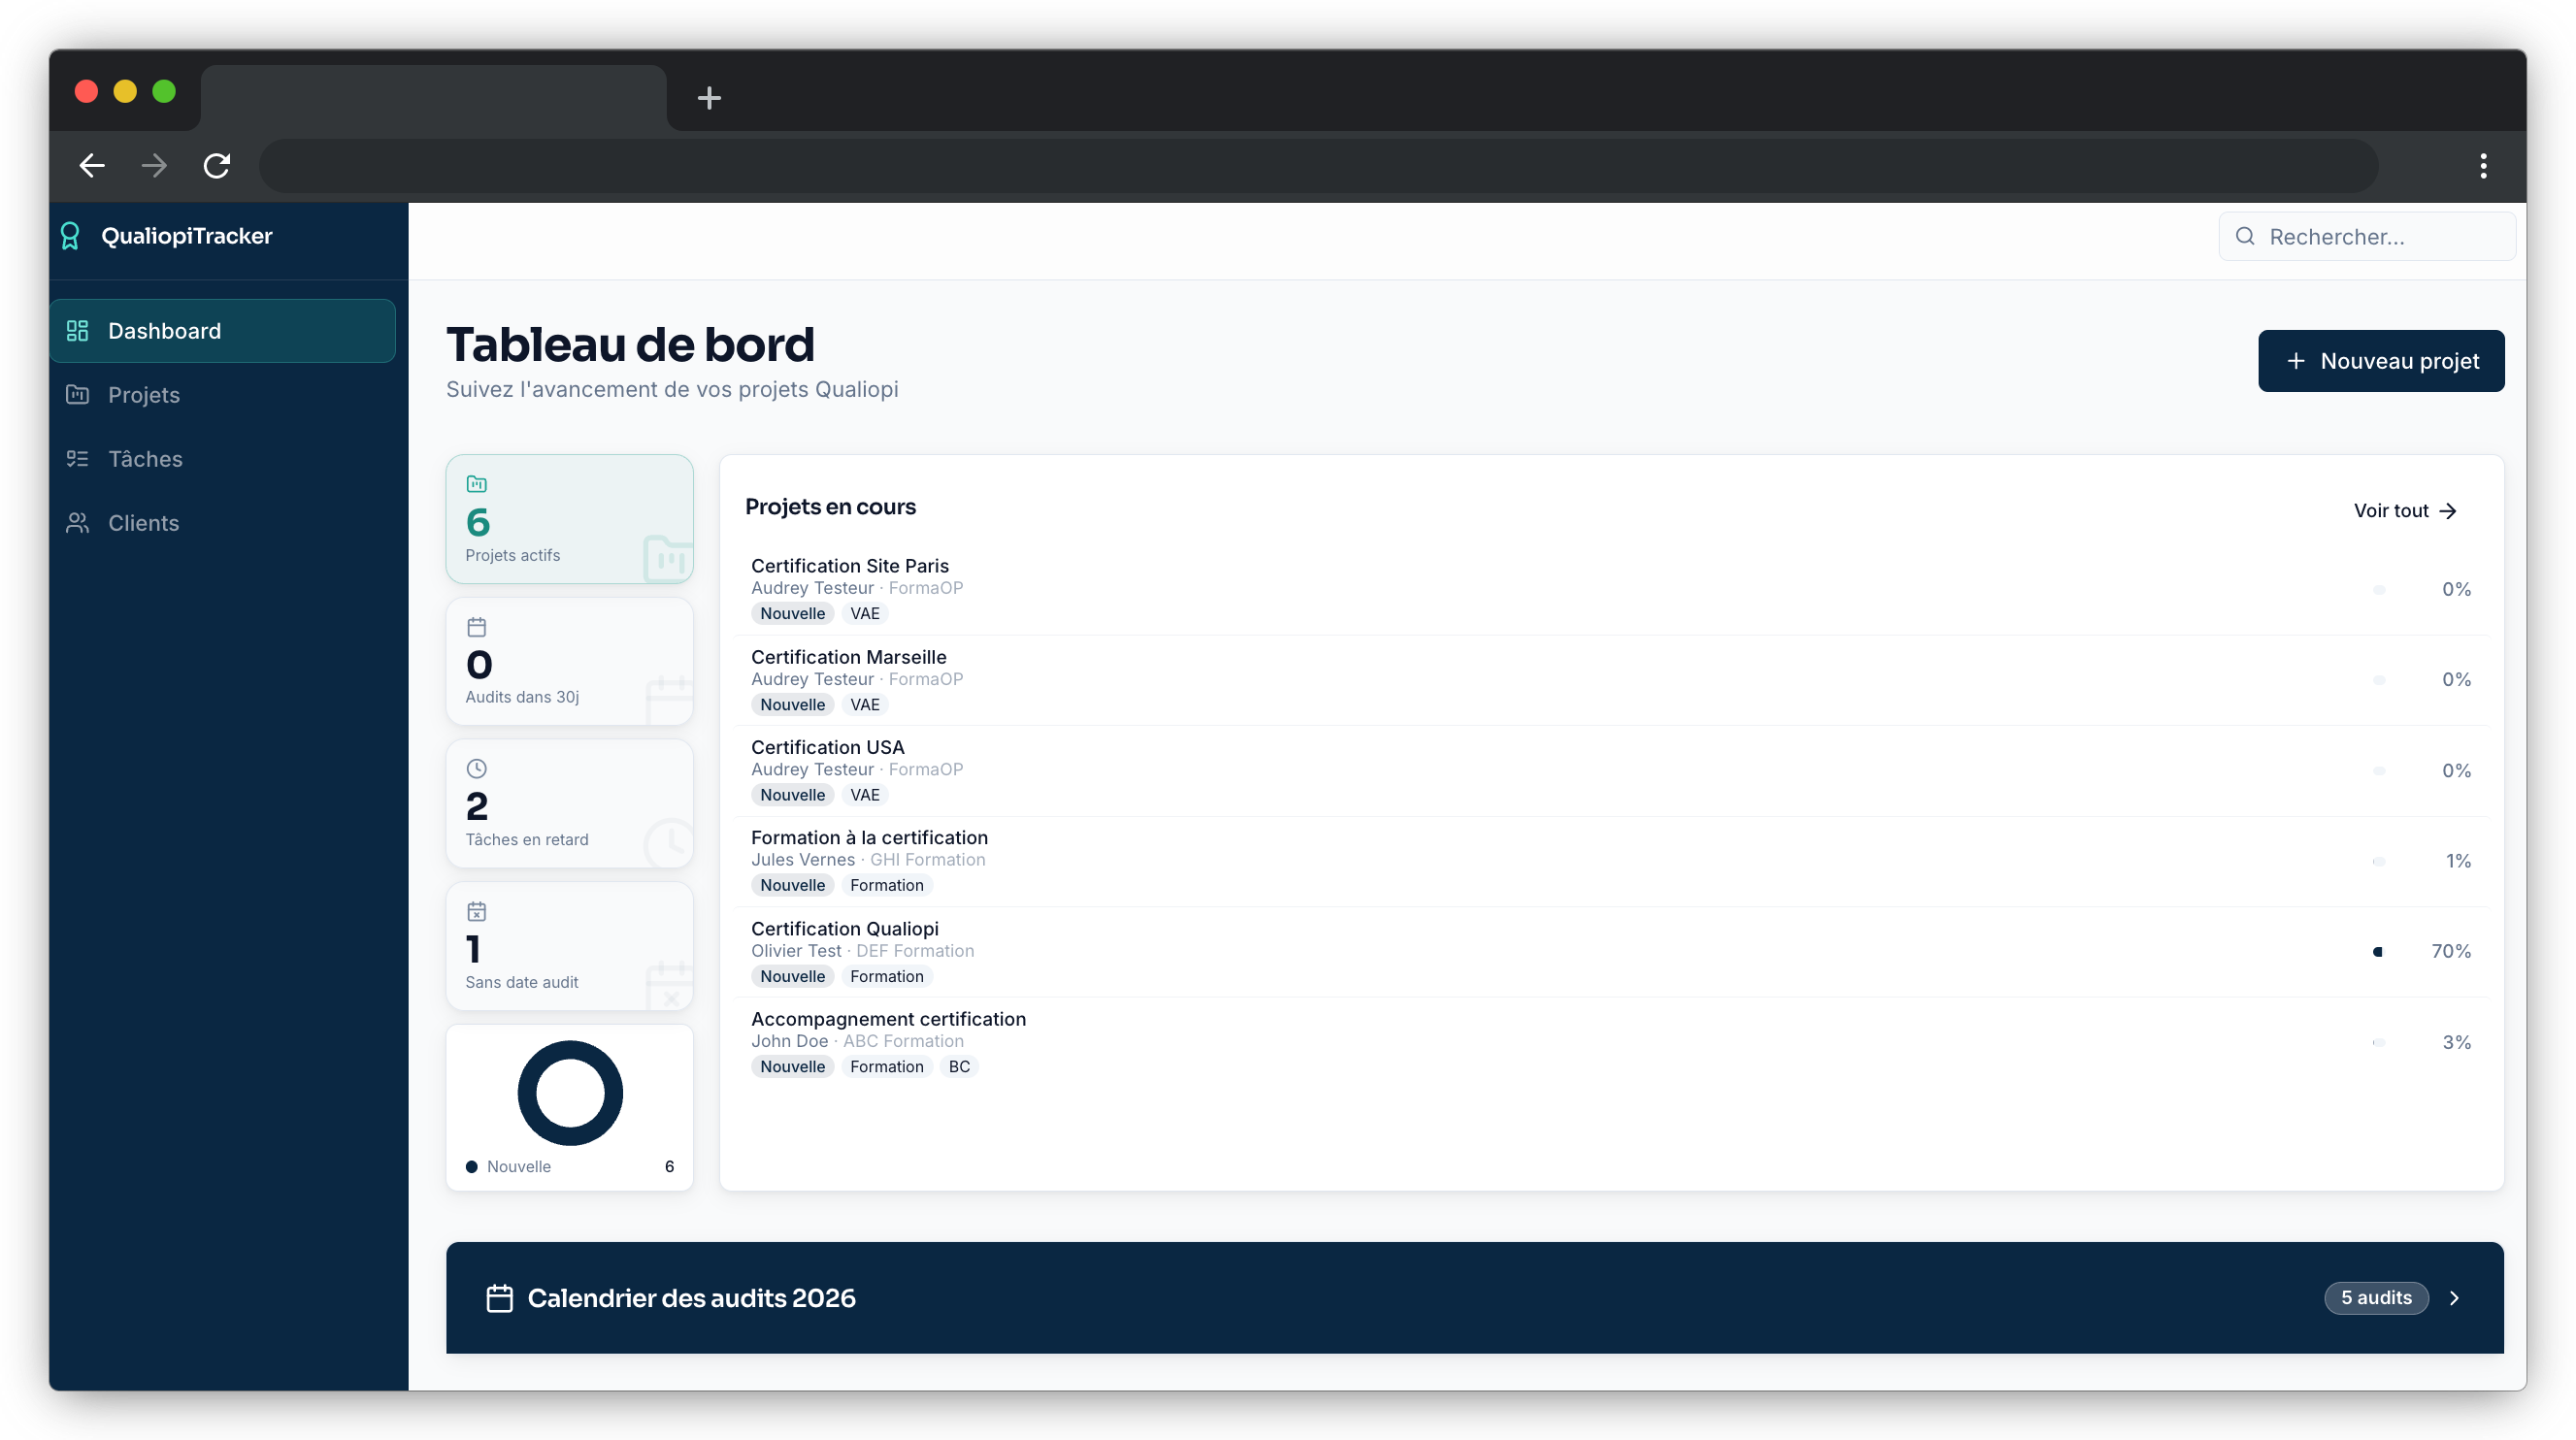Select the Nouvelle tag on Certification Site Paris
This screenshot has width=2576, height=1440.
pos(792,613)
